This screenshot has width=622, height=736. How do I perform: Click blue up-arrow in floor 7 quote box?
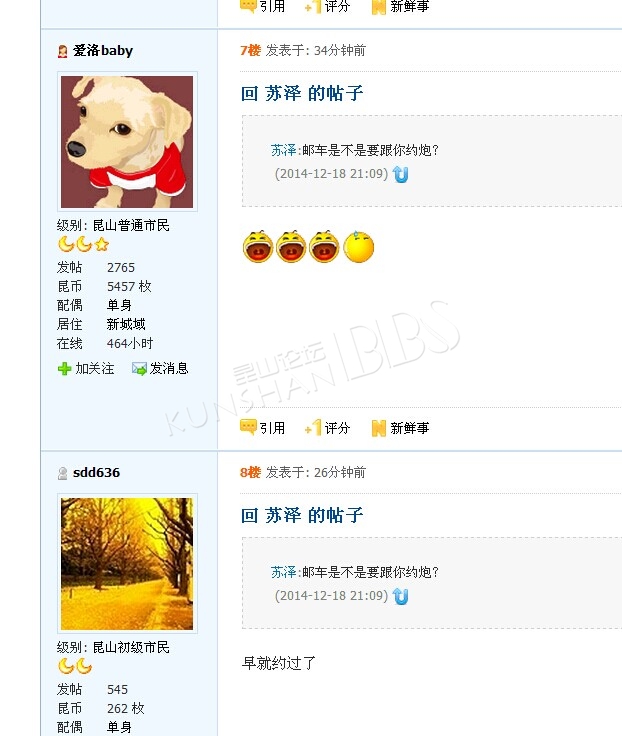[400, 174]
